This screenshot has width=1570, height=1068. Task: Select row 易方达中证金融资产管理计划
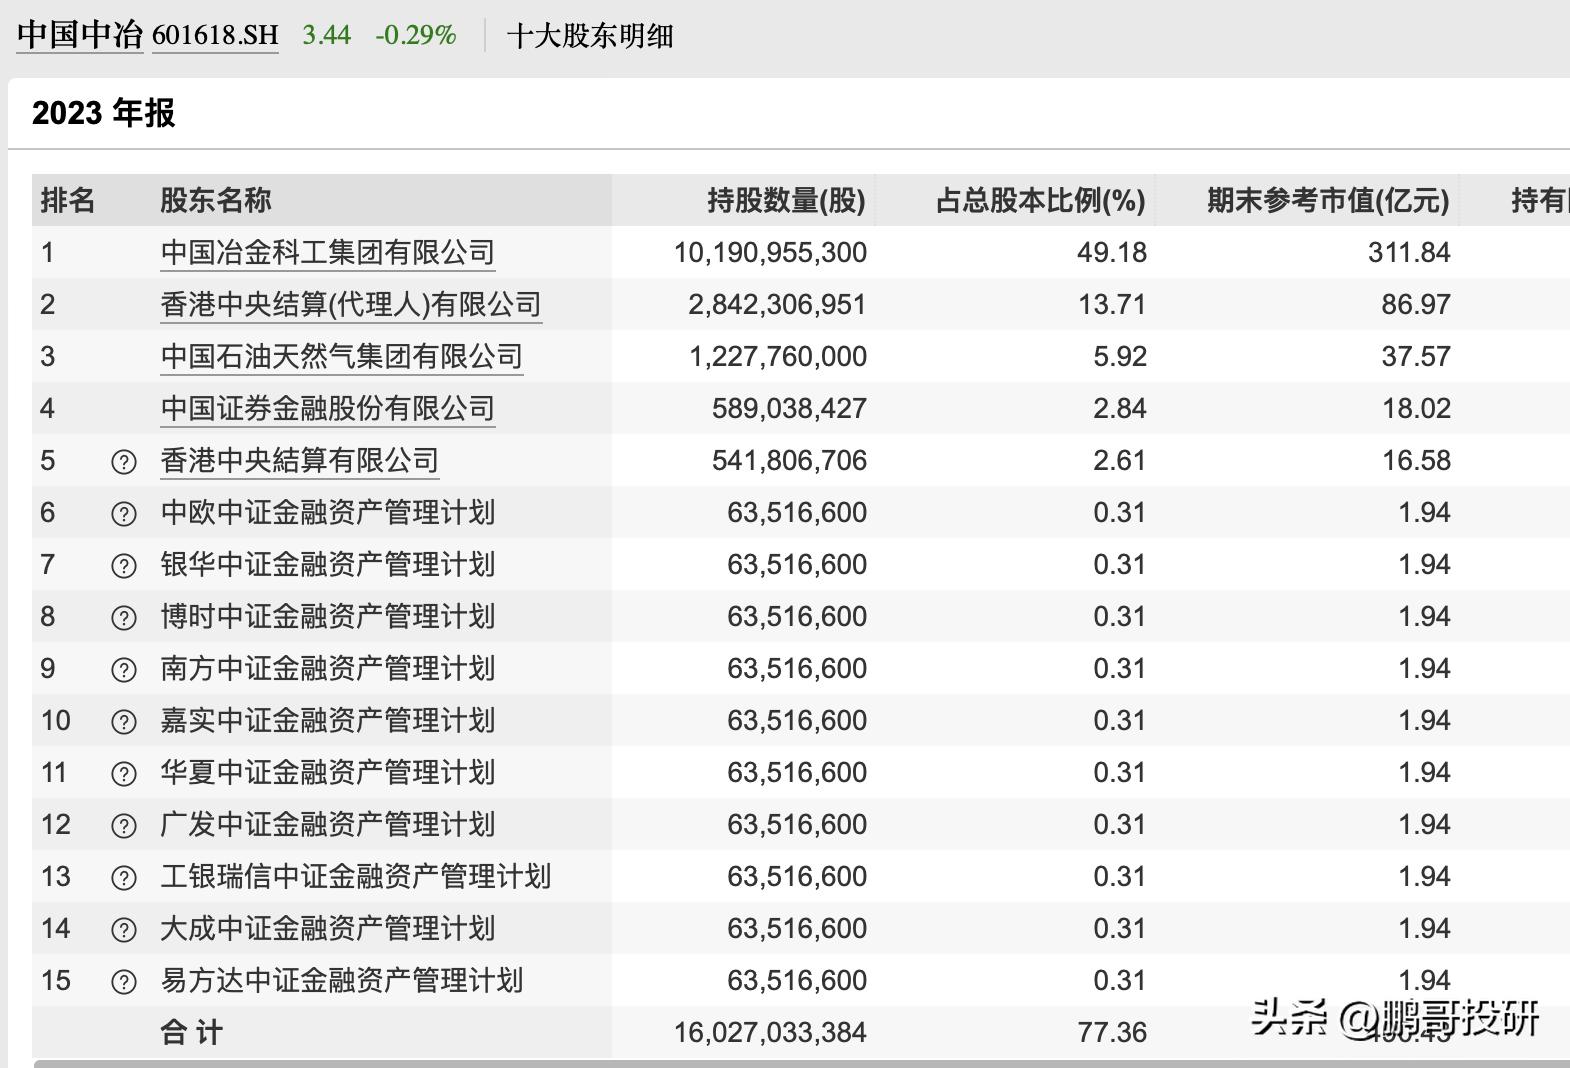click(801, 981)
